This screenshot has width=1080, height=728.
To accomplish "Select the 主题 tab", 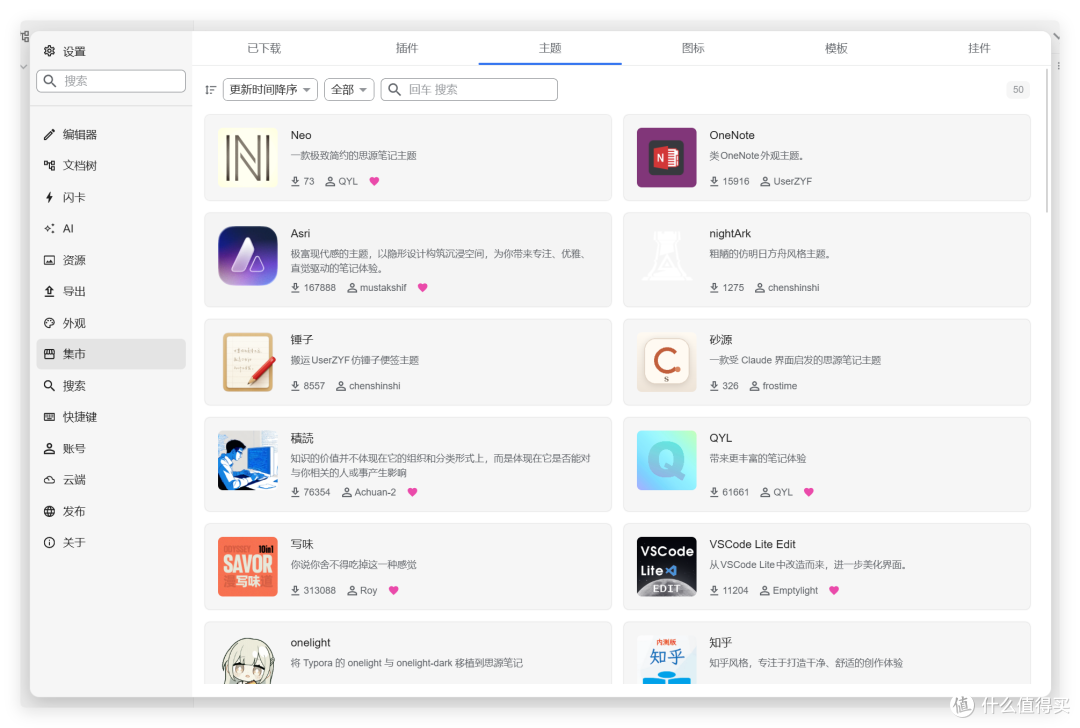I will 550,48.
